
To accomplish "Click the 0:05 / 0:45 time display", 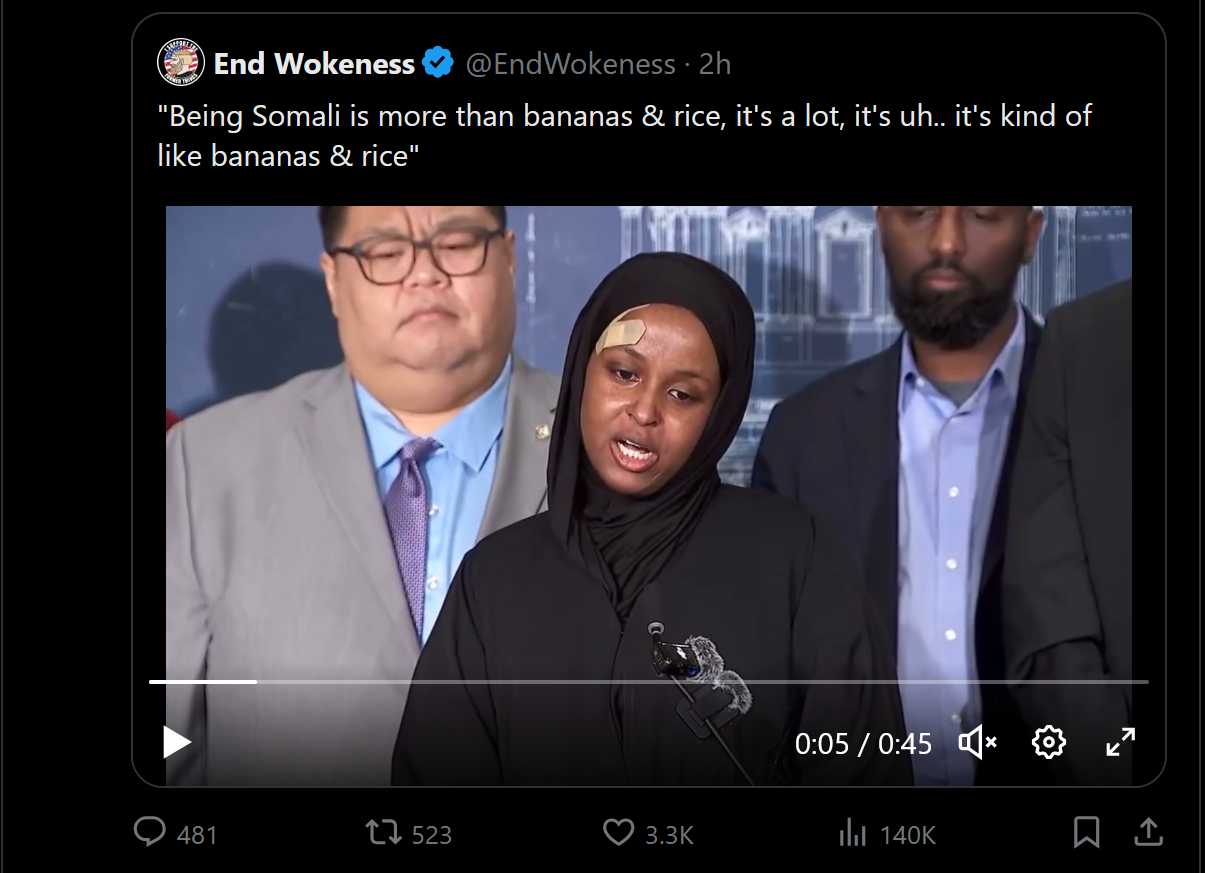I will [863, 743].
